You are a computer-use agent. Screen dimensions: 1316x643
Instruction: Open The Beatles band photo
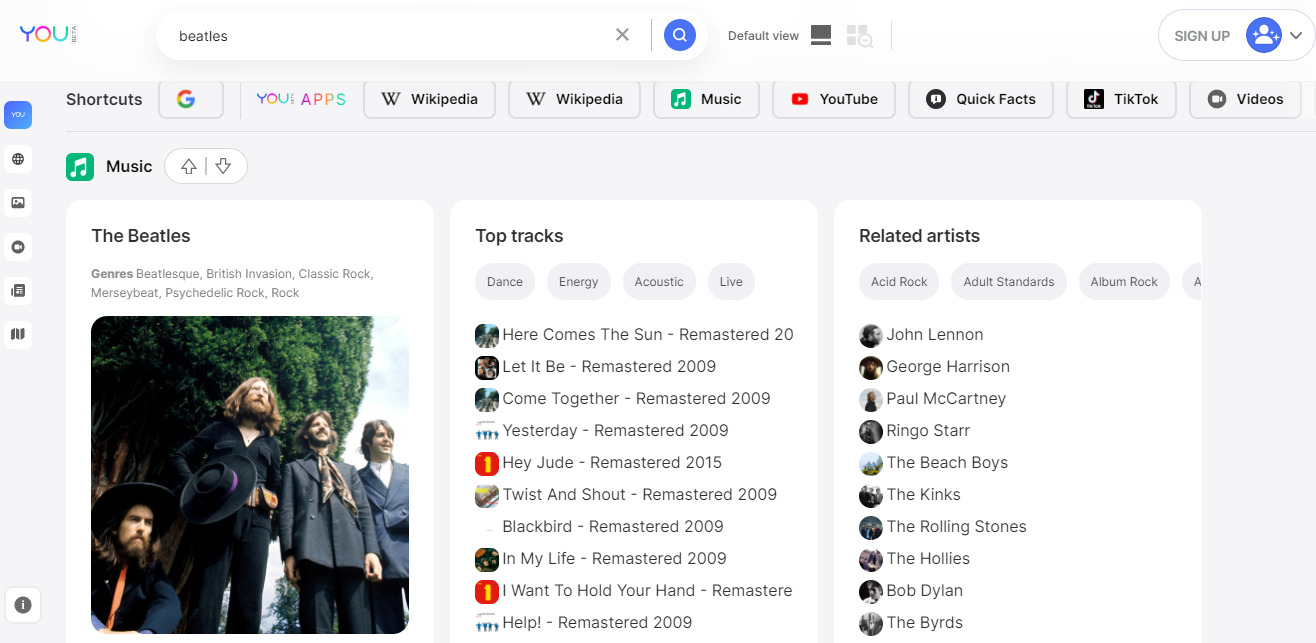(250, 475)
